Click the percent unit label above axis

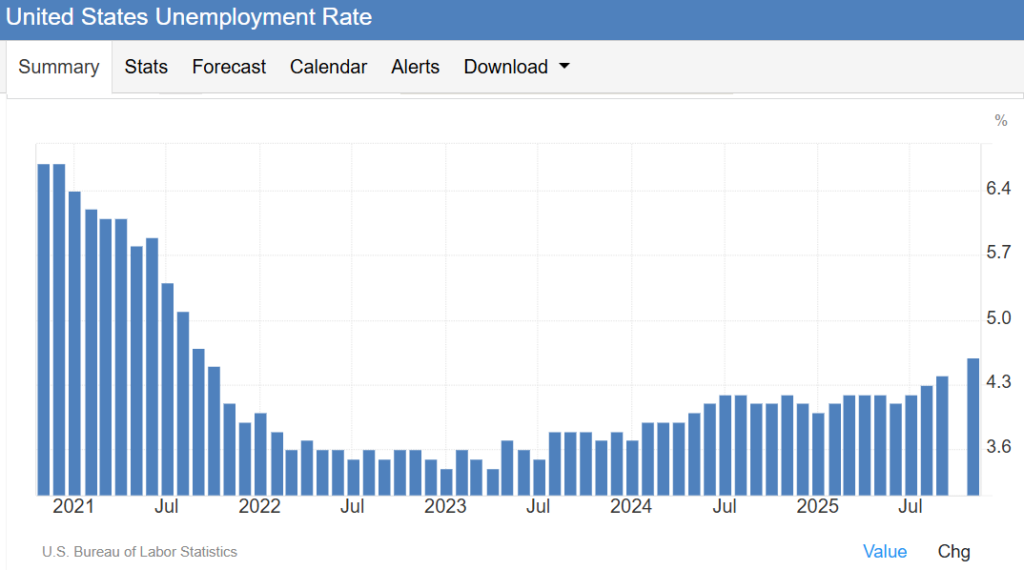pyautogui.click(x=1000, y=121)
